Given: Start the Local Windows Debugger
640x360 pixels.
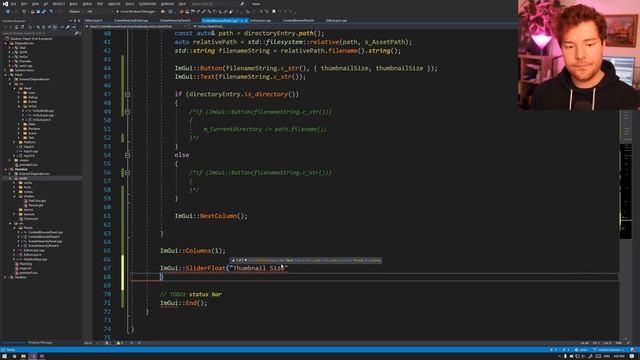Looking at the screenshot, I should [x=136, y=11].
